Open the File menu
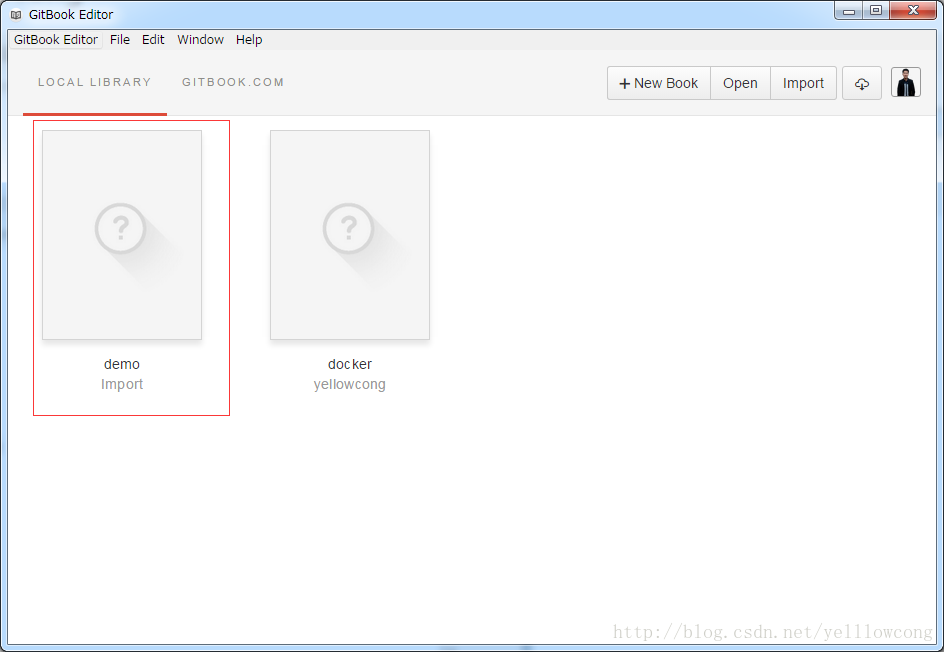 point(120,40)
